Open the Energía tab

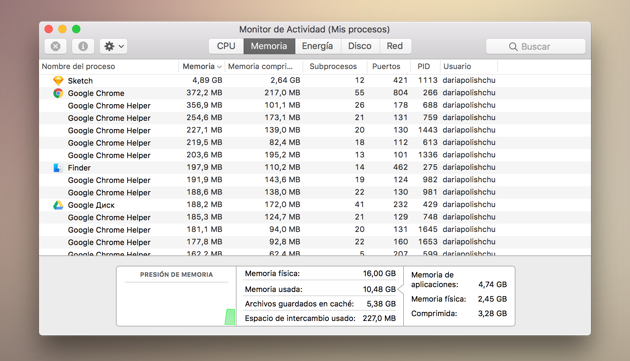click(317, 46)
